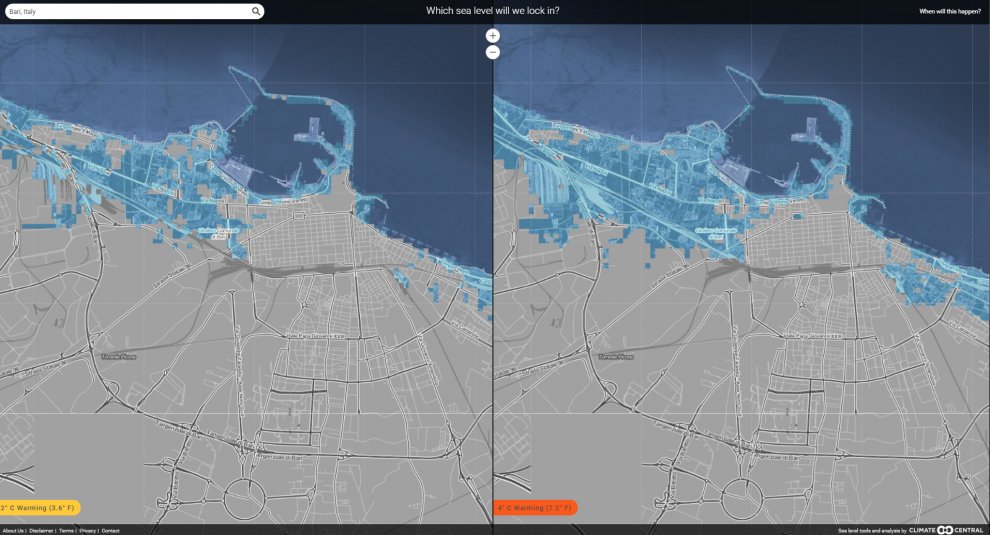Select the 2° C Warming scenario badge
This screenshot has width=990, height=535.
tap(40, 507)
